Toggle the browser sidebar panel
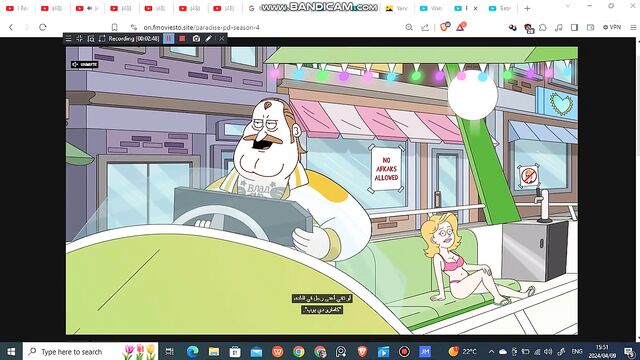Screen dimensions: 640x360 click(x=574, y=27)
